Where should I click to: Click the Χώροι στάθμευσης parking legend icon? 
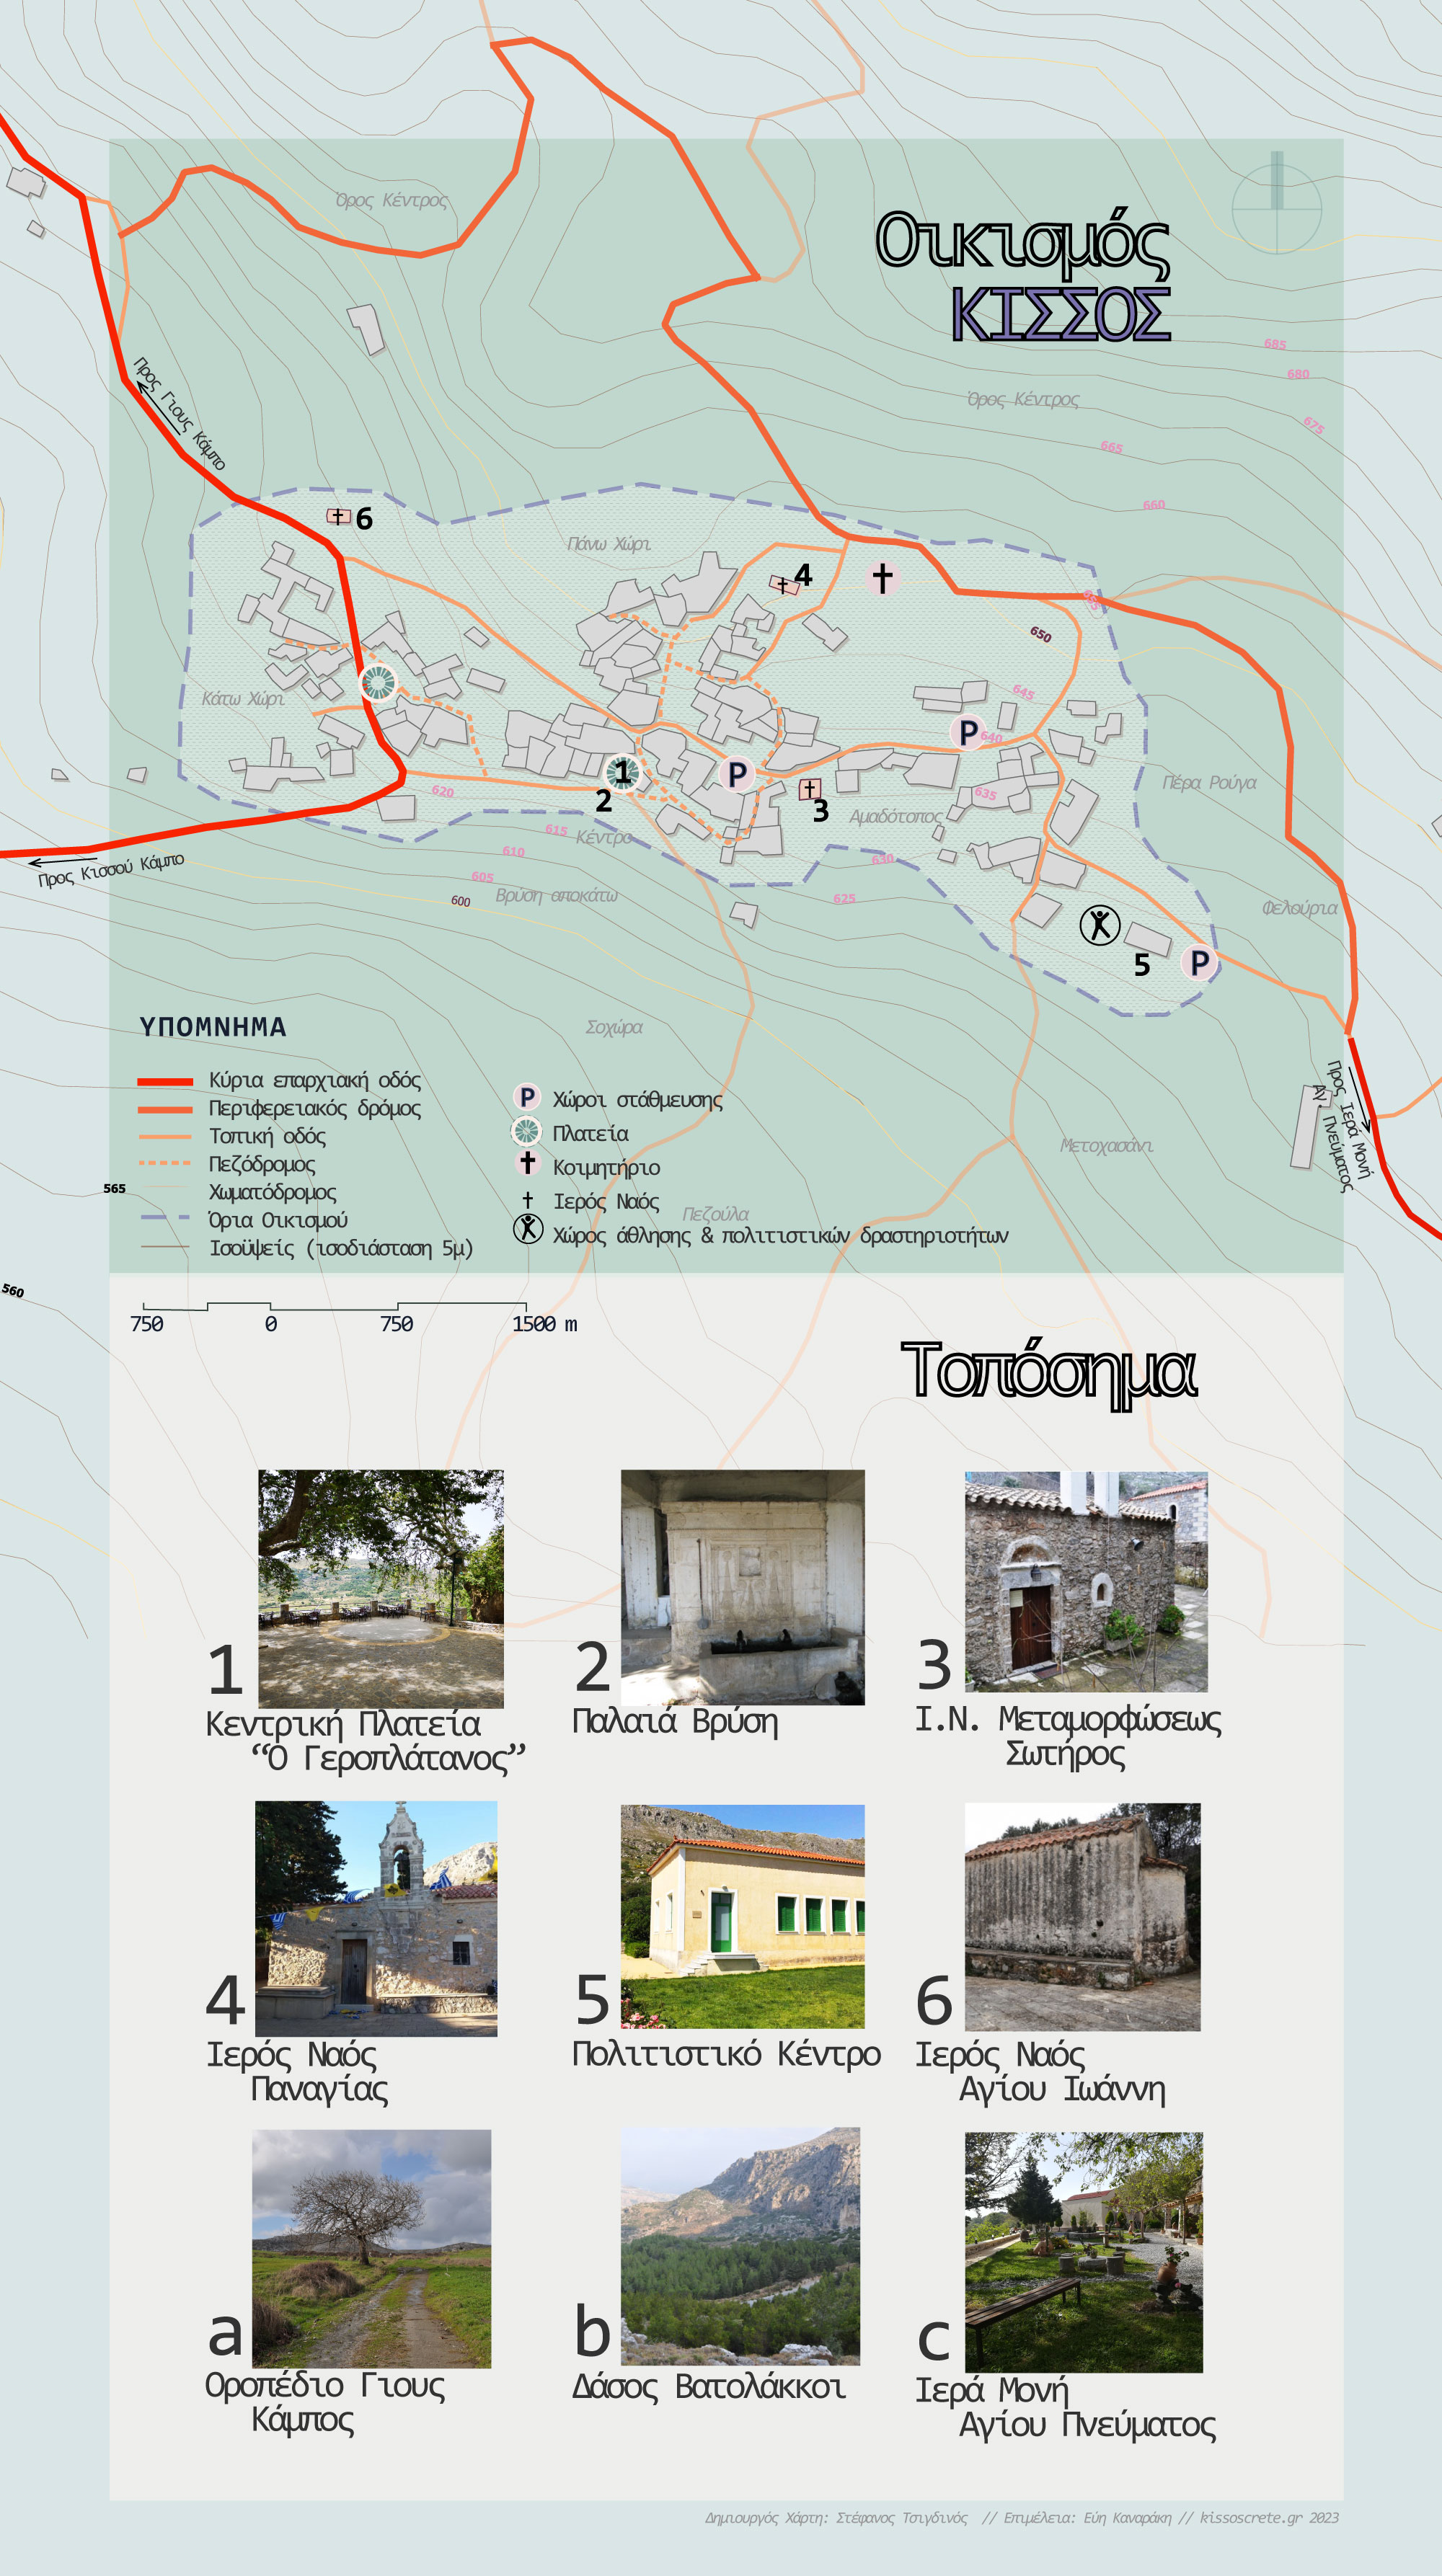coord(527,1098)
